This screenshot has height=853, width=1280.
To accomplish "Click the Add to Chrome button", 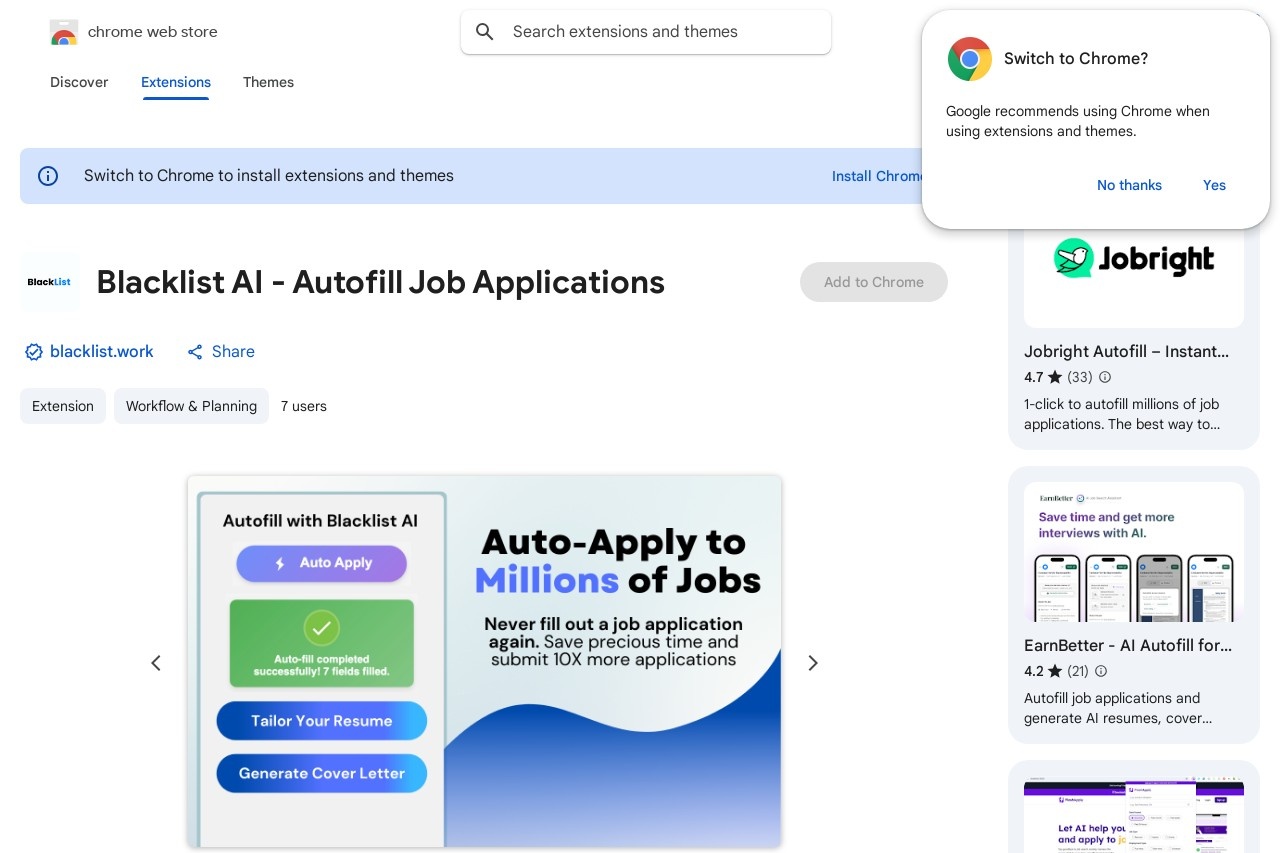I will pyautogui.click(x=874, y=282).
